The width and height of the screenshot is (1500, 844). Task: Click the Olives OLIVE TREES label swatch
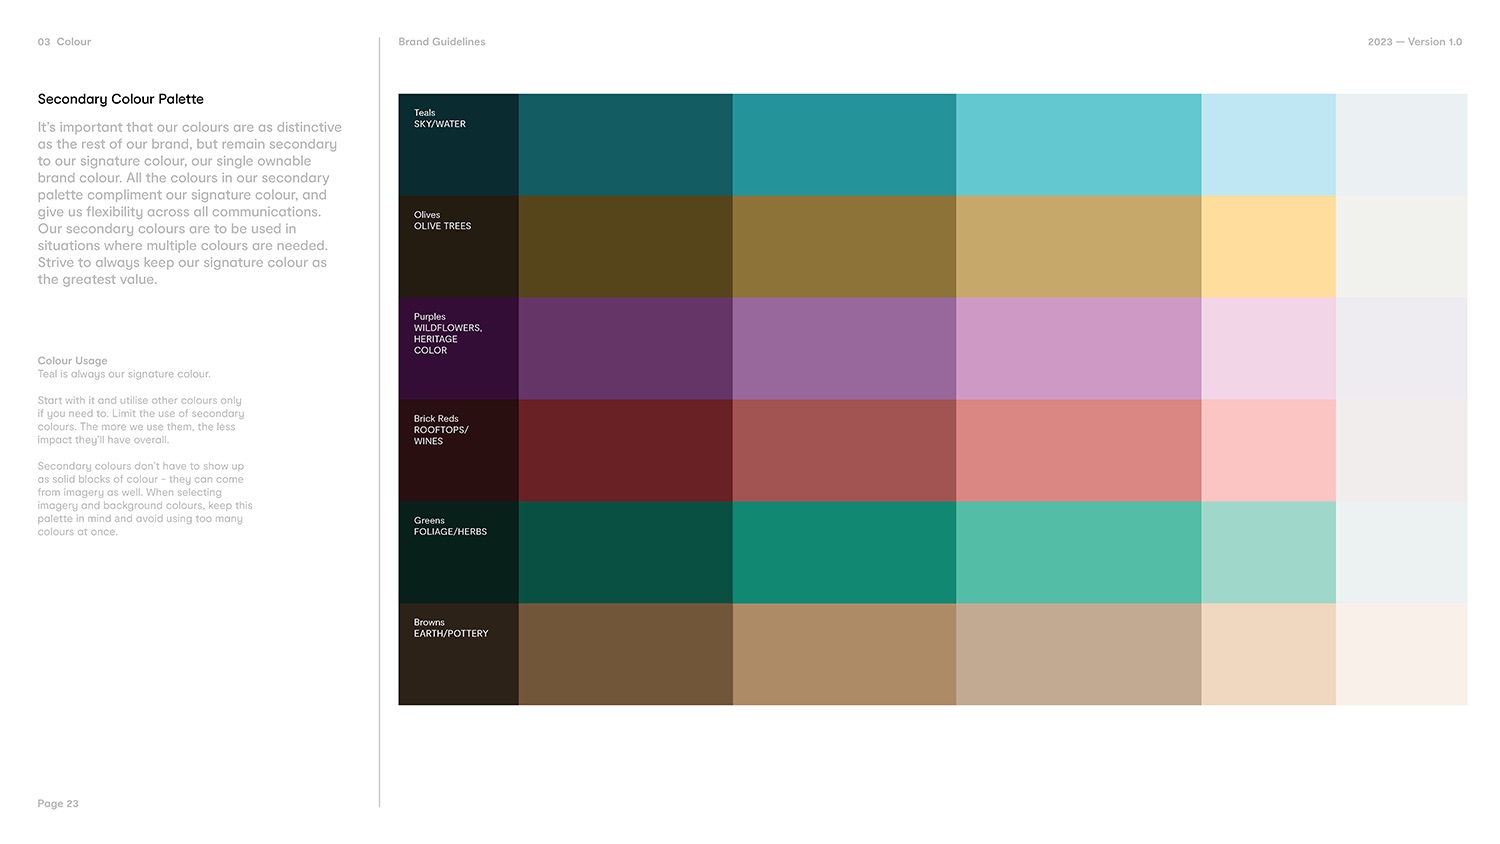(x=458, y=246)
